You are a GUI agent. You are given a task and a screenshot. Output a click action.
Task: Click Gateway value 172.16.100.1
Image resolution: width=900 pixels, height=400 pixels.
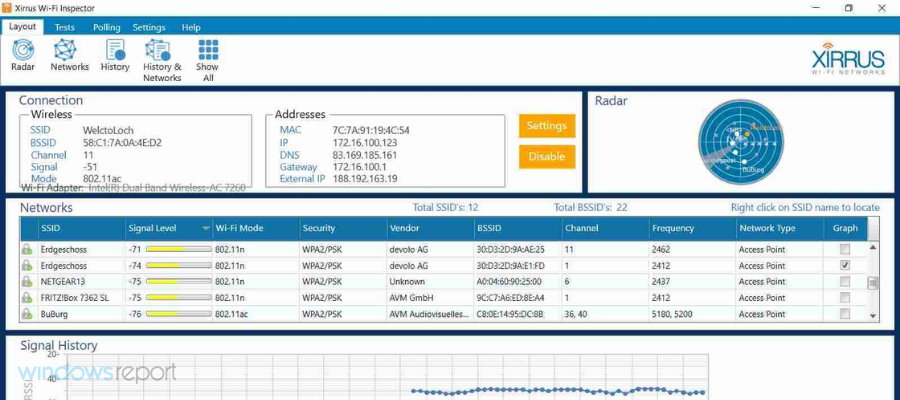tap(359, 167)
